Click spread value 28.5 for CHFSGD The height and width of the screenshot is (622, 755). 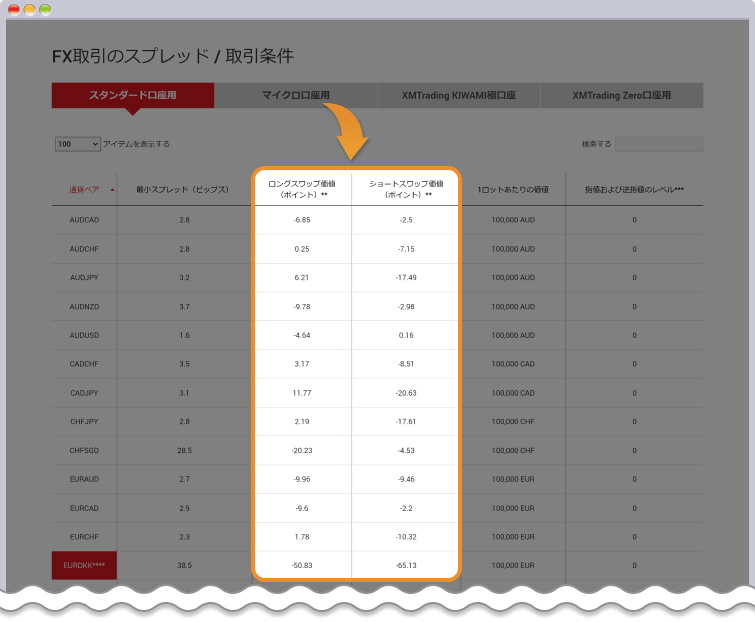[x=184, y=451]
